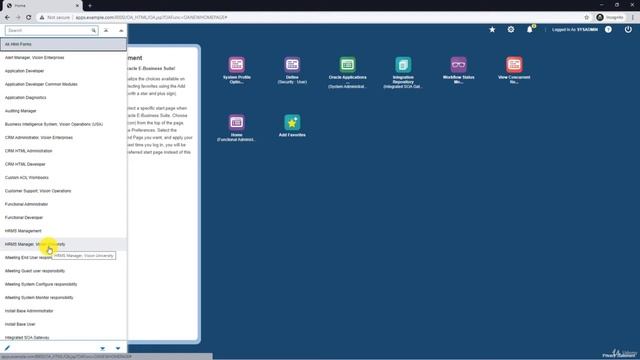Viewport: 640px width, 360px height.
Task: Open the Define Security User favorite icon
Action: tap(292, 65)
